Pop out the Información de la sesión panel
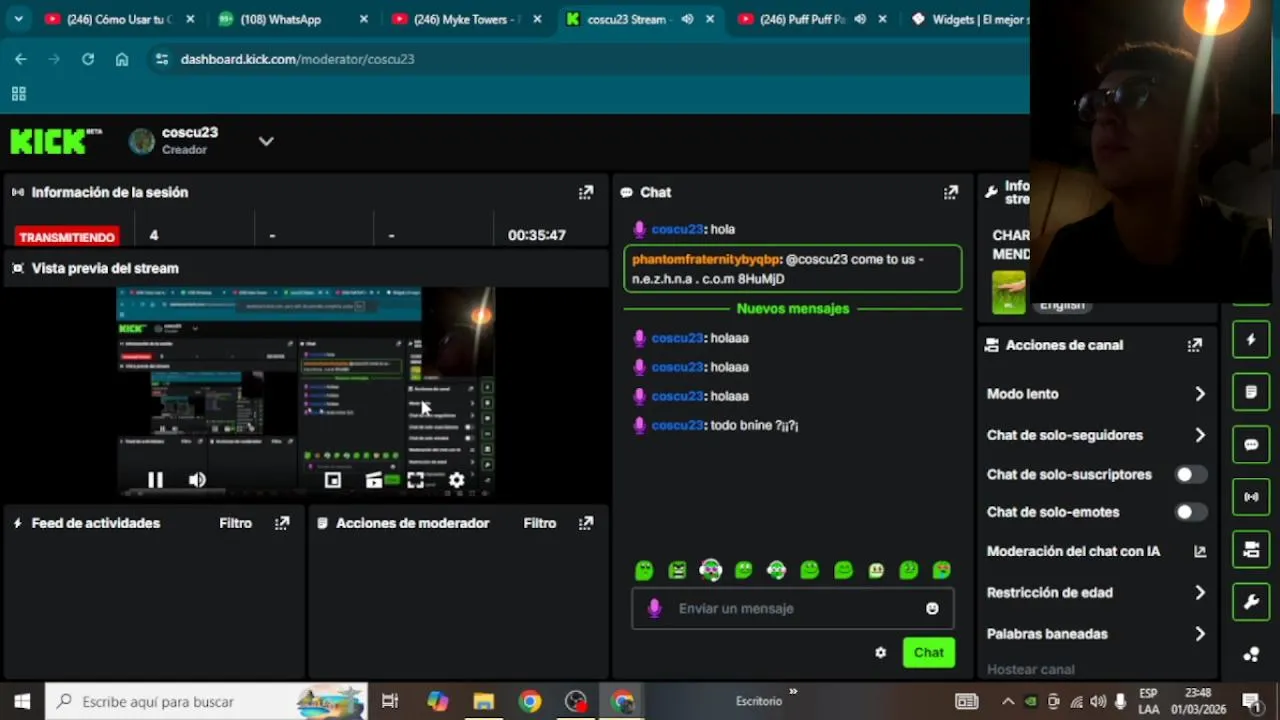 click(586, 192)
